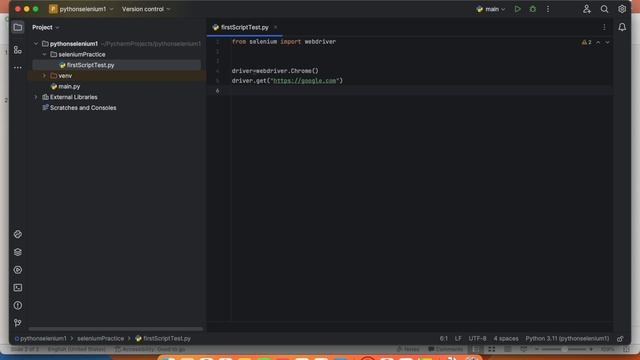Image resolution: width=640 pixels, height=360 pixels.
Task: Change line separator LF
Action: pos(458,338)
